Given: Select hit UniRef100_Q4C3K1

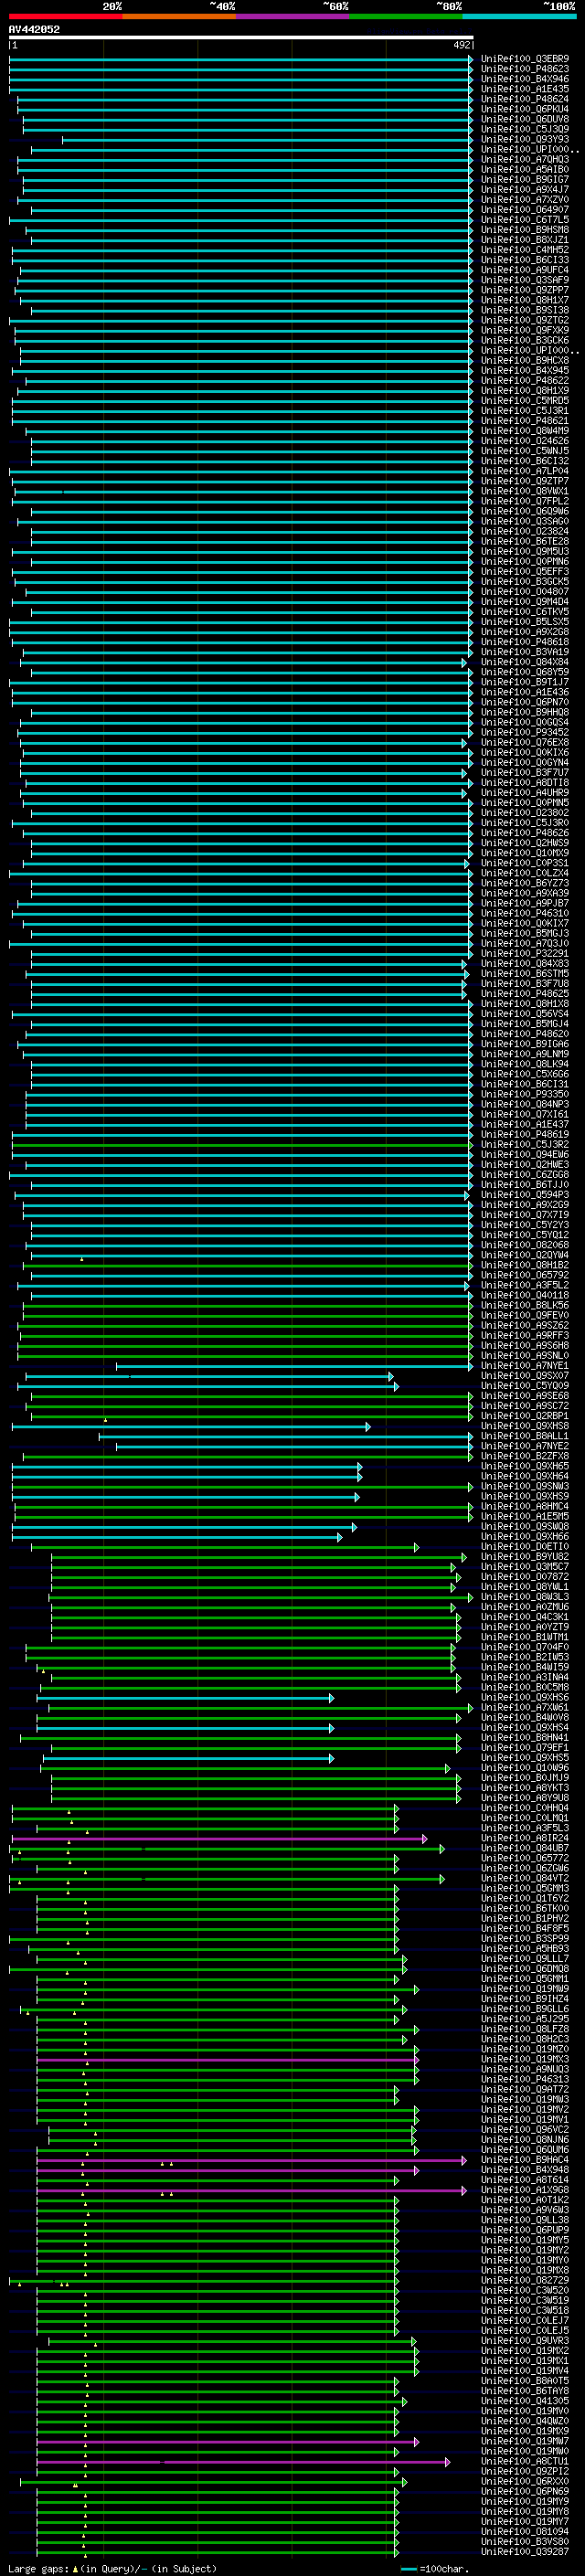Looking at the screenshot, I should 525,1618.
